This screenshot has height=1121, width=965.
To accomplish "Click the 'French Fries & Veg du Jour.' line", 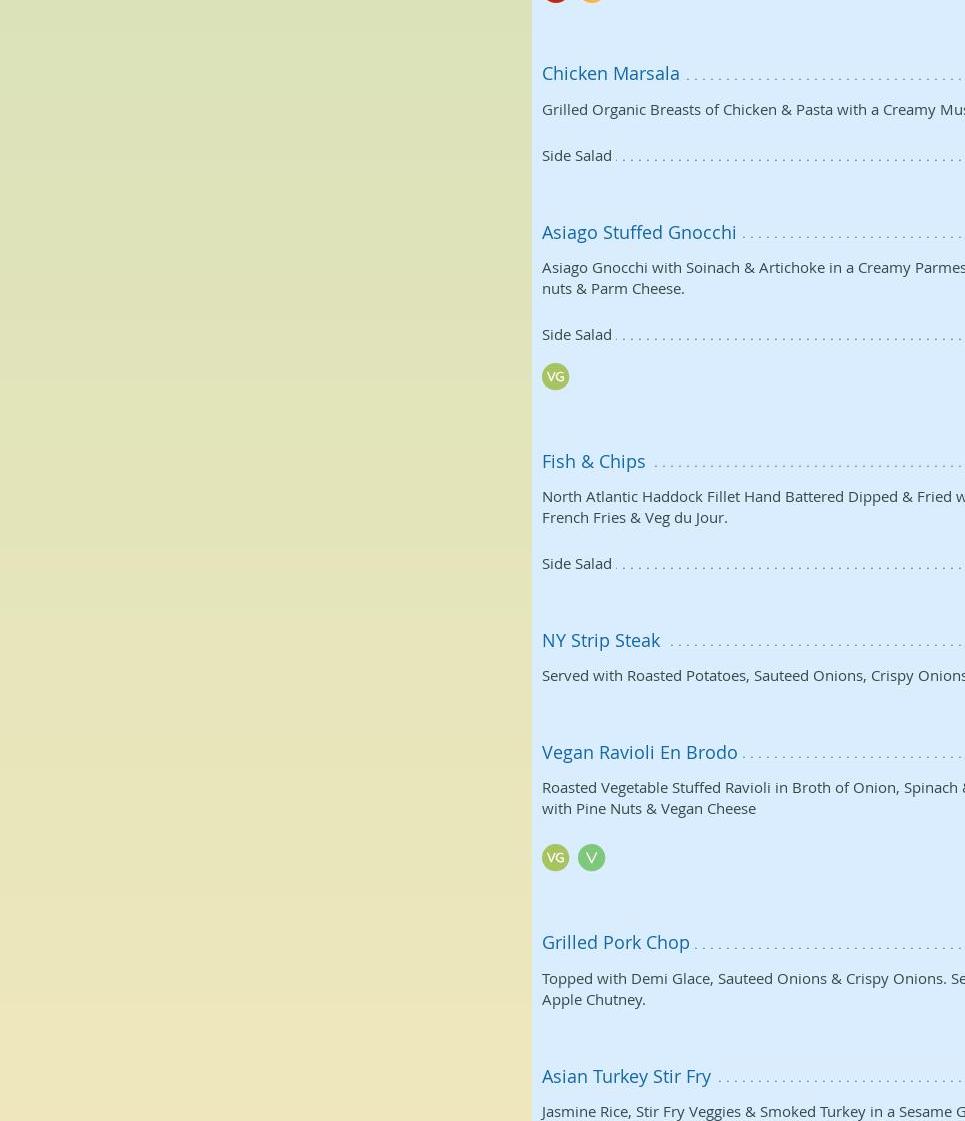I will 634,518.
